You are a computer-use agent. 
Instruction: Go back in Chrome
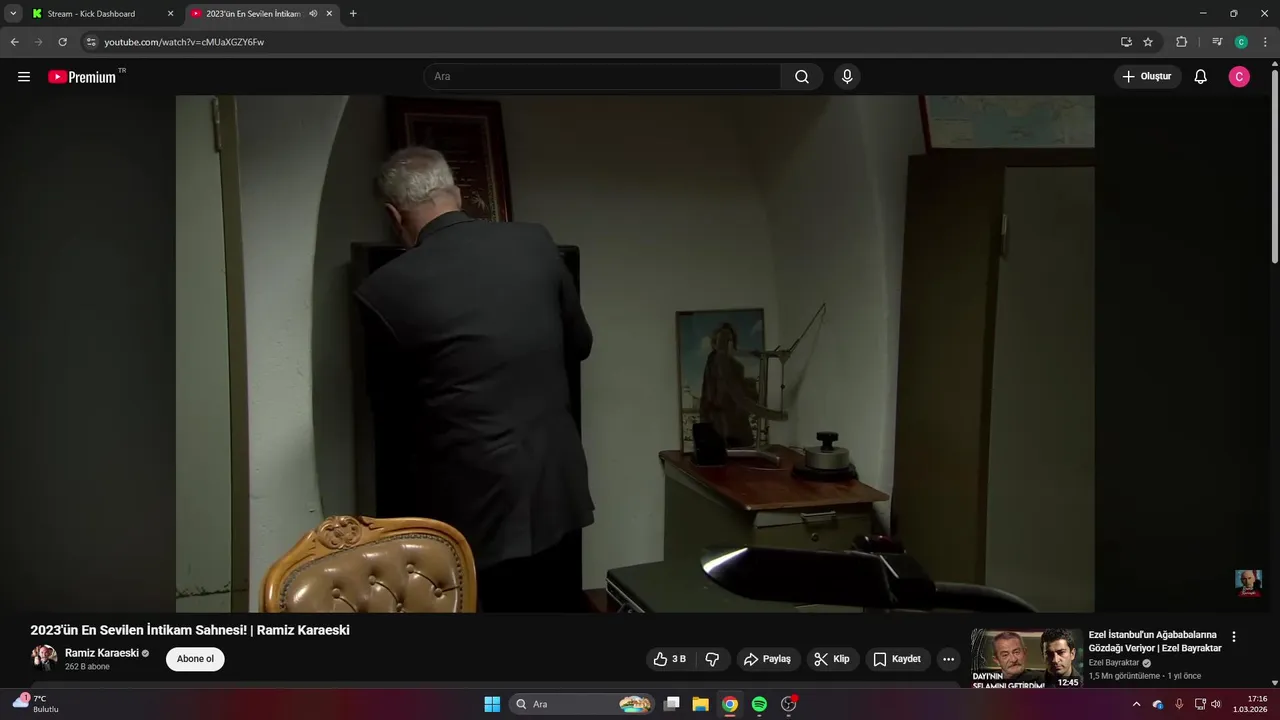click(14, 42)
